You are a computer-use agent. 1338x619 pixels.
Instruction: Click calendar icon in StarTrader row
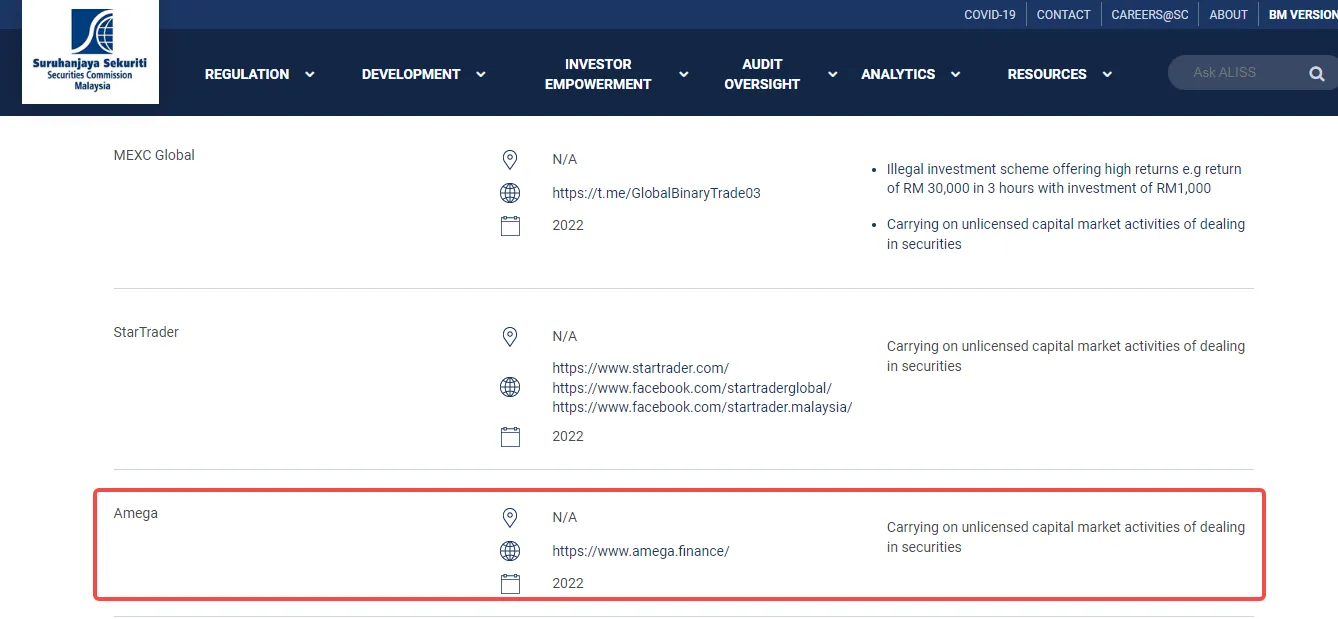510,436
